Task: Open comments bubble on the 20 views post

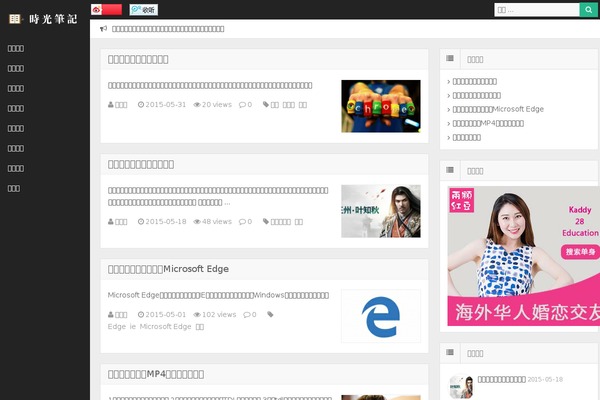Action: tap(242, 105)
